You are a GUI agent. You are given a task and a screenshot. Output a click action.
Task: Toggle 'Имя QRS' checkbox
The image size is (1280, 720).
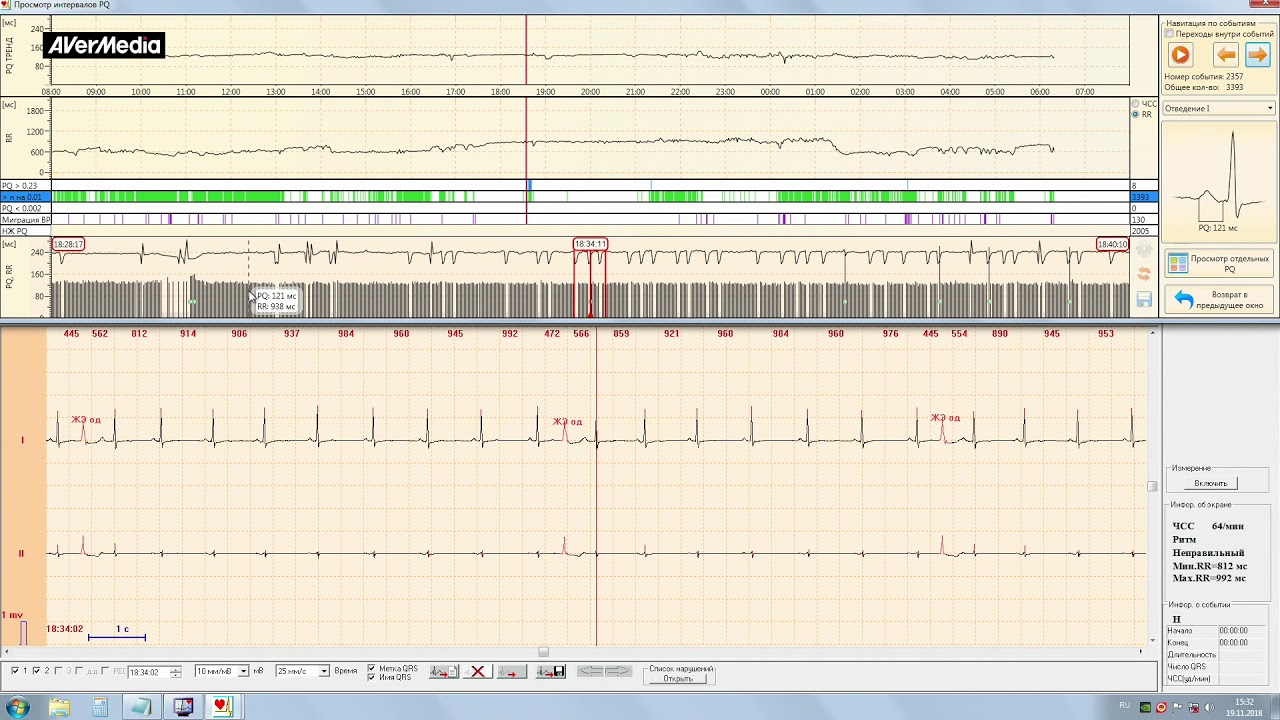[372, 677]
